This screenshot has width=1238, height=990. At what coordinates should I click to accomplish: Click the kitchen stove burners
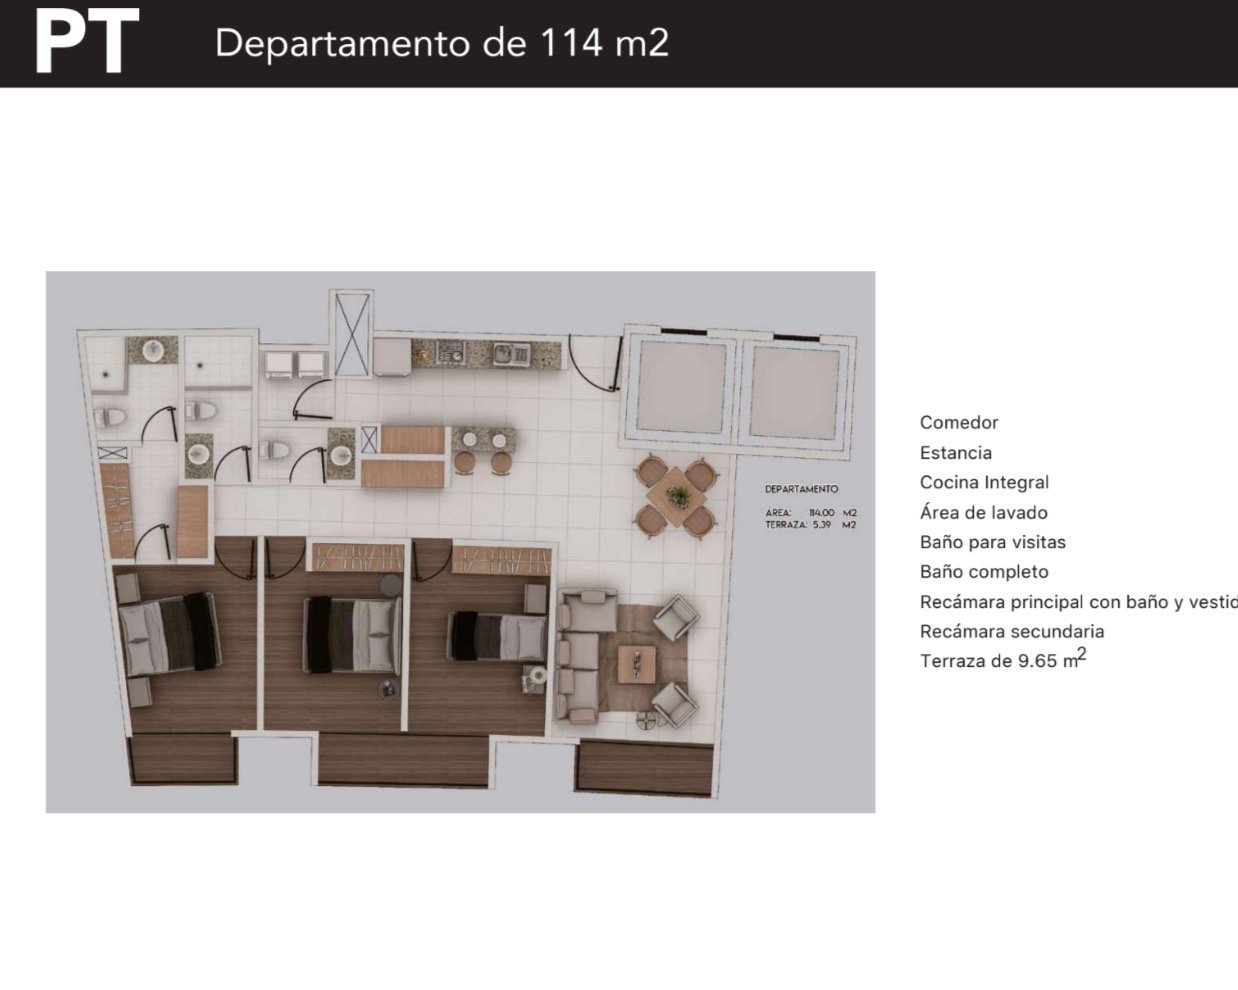[449, 351]
